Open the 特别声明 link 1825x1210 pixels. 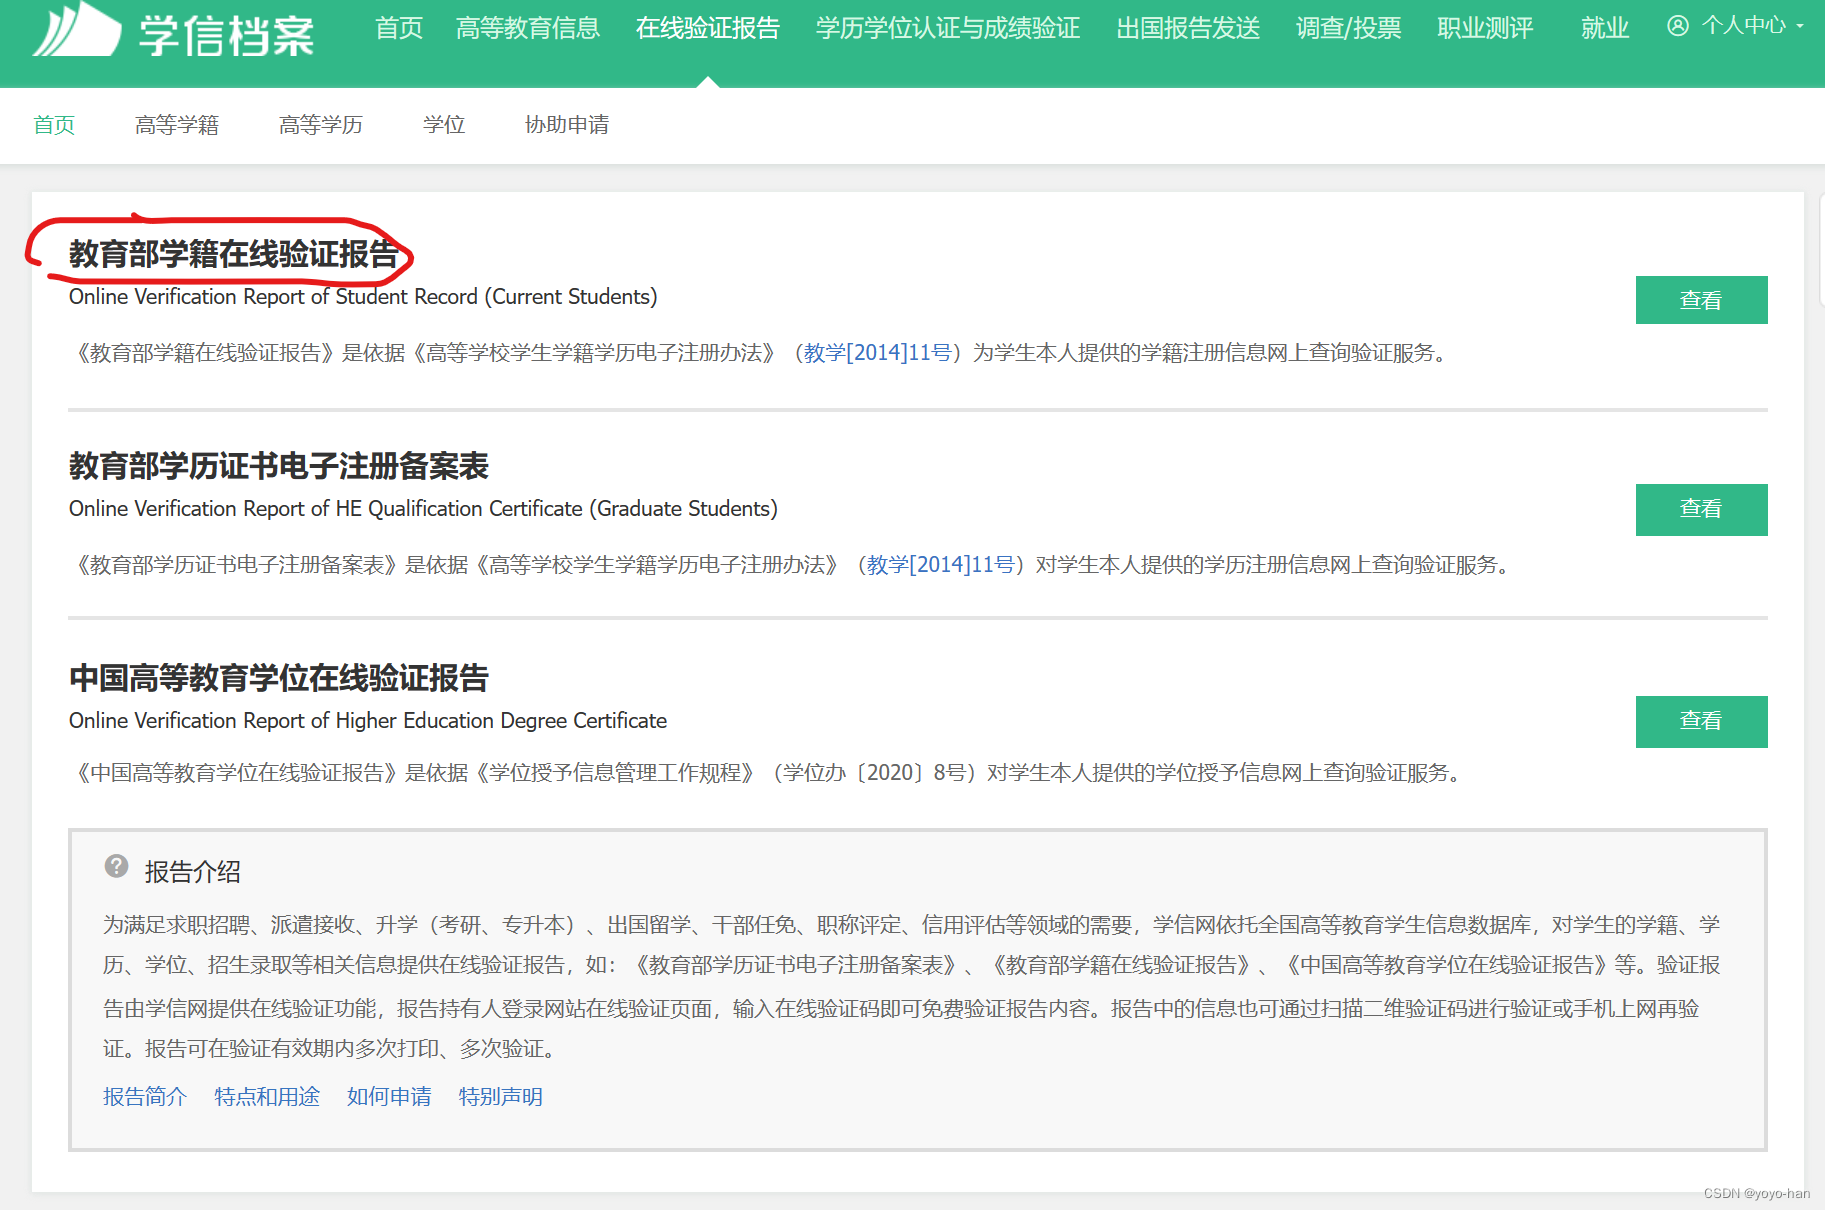[x=500, y=1097]
